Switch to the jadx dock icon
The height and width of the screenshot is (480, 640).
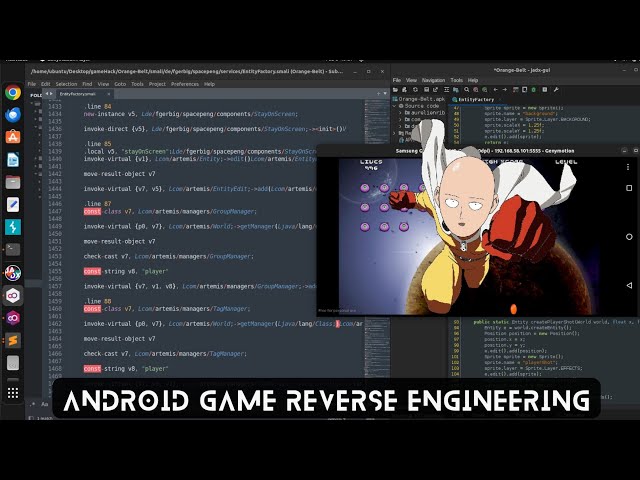(13, 273)
